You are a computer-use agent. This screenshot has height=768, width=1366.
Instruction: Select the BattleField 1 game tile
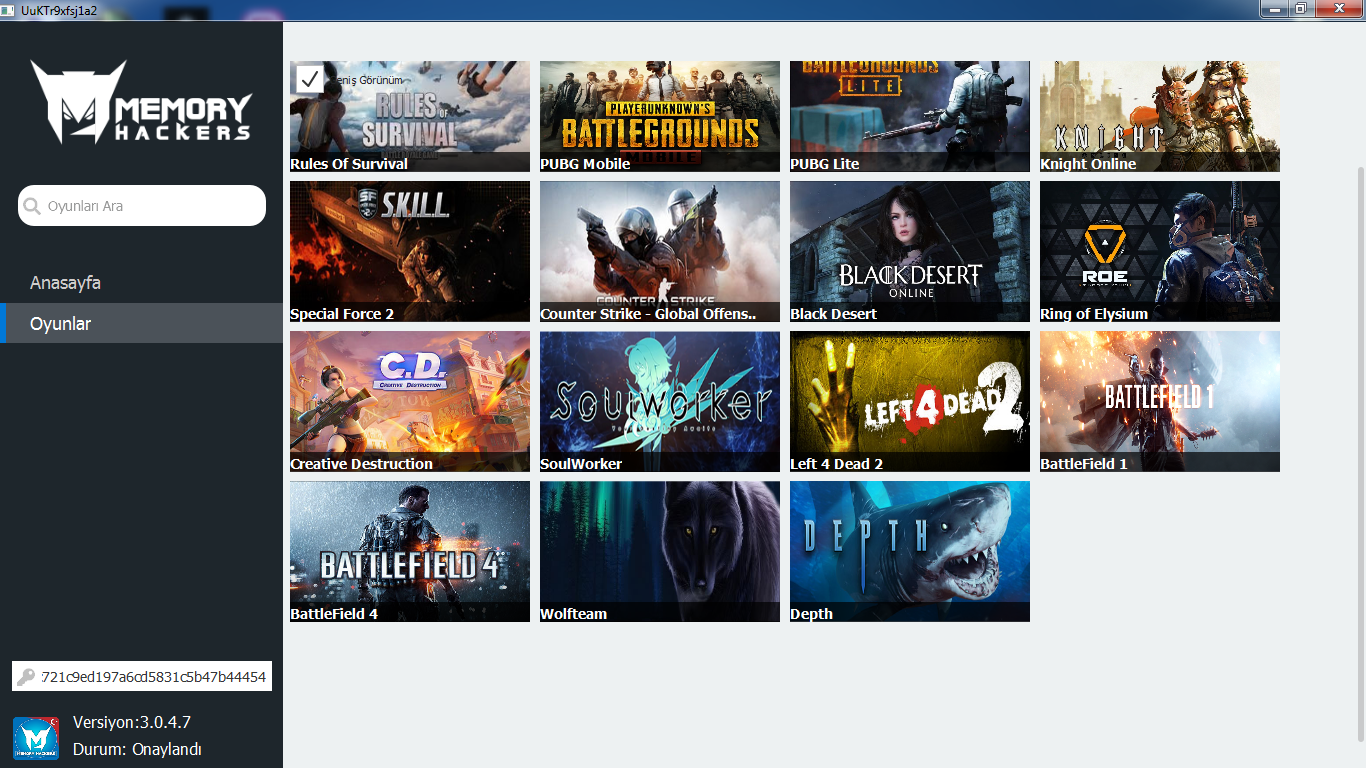coord(1160,401)
